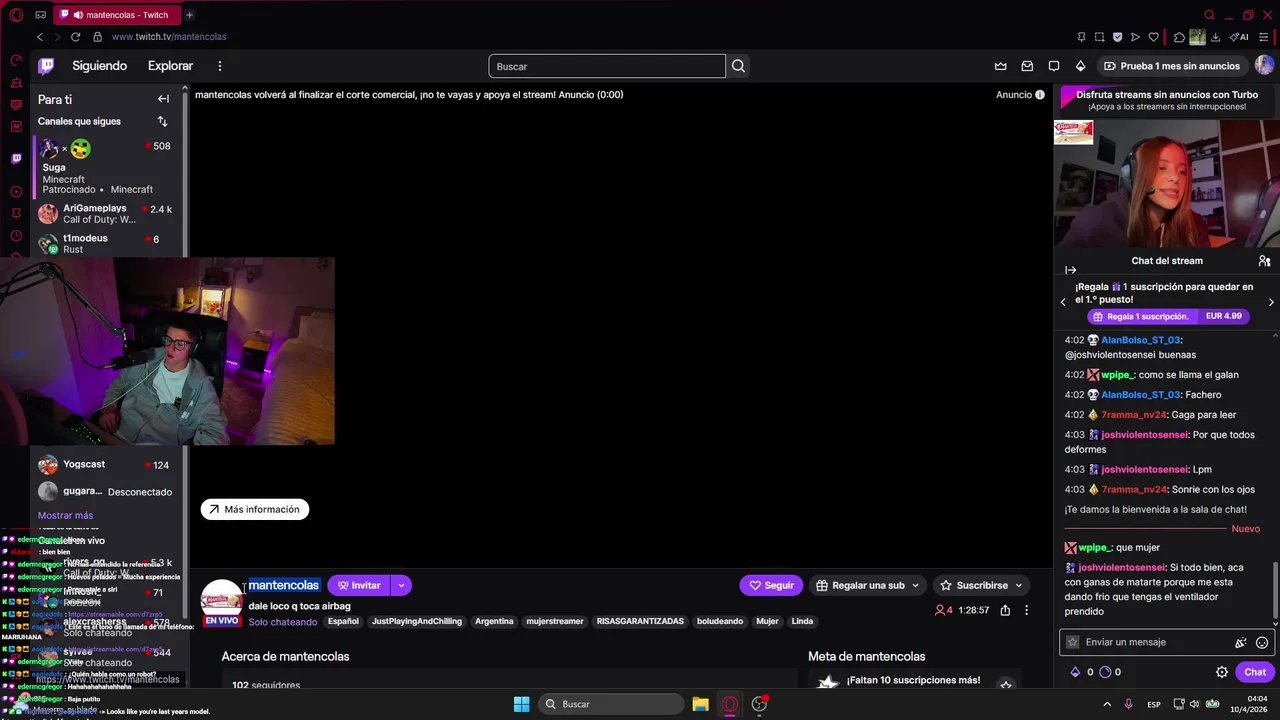Send message with the Chat button
The height and width of the screenshot is (720, 1280).
(x=1255, y=672)
